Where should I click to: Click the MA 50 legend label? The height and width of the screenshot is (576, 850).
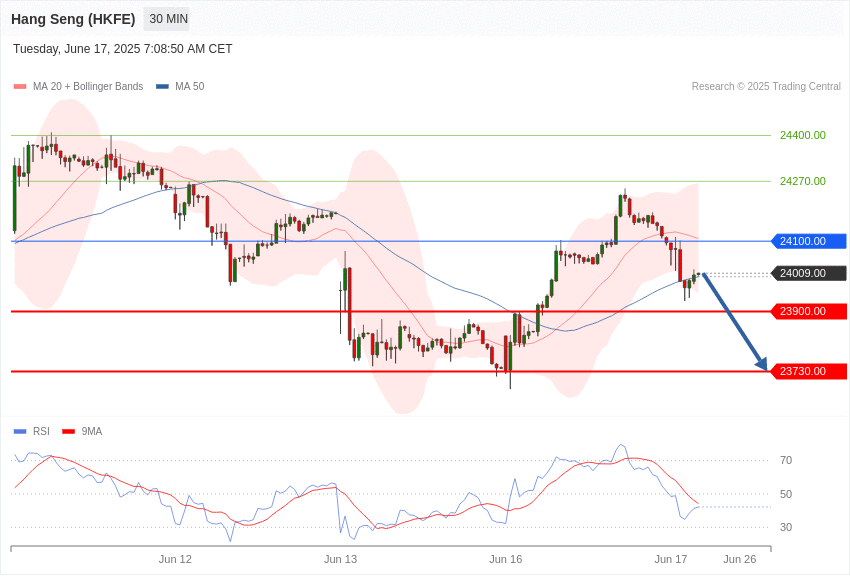190,87
